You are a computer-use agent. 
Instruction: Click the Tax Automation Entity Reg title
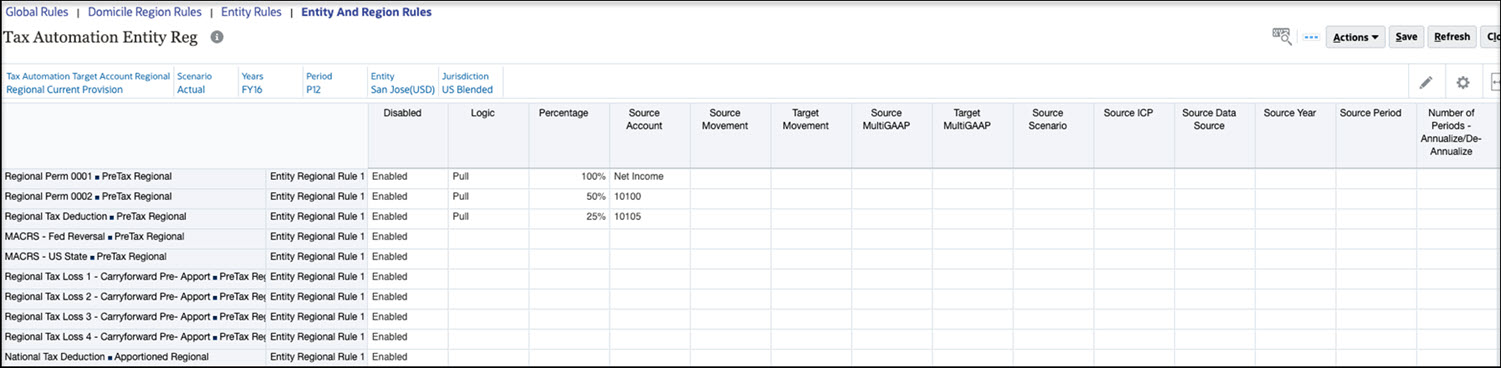100,37
